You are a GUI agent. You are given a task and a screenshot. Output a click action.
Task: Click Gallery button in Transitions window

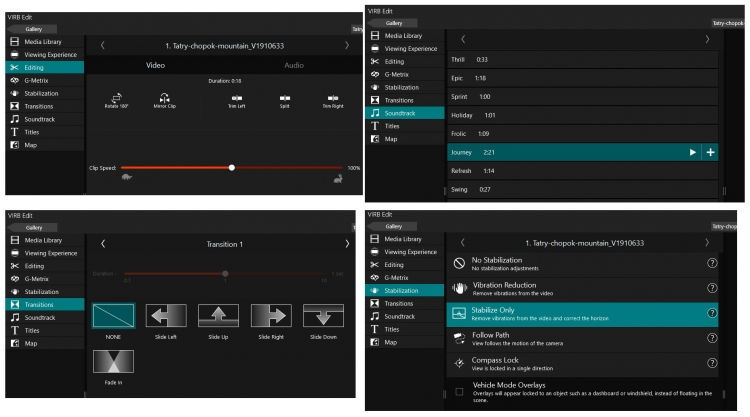(x=33, y=228)
